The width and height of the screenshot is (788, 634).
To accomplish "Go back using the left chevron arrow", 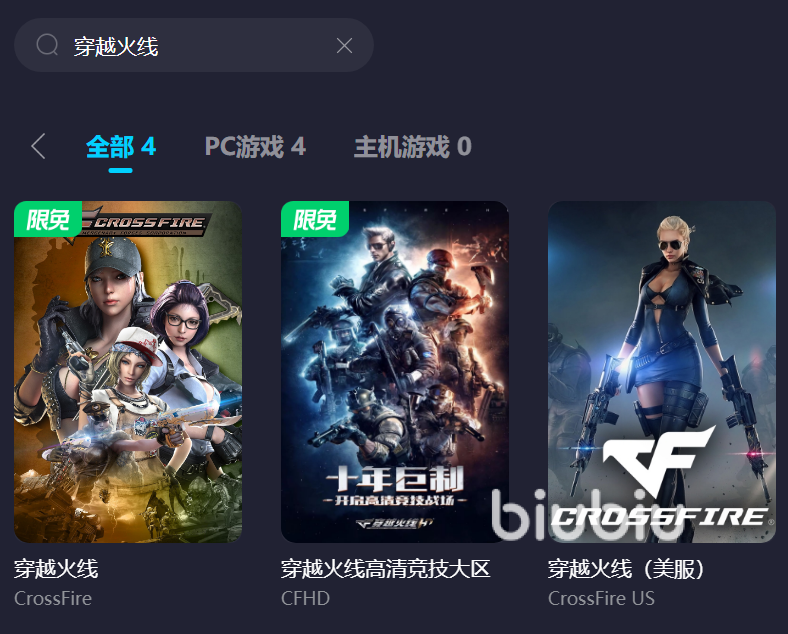I will 38,146.
